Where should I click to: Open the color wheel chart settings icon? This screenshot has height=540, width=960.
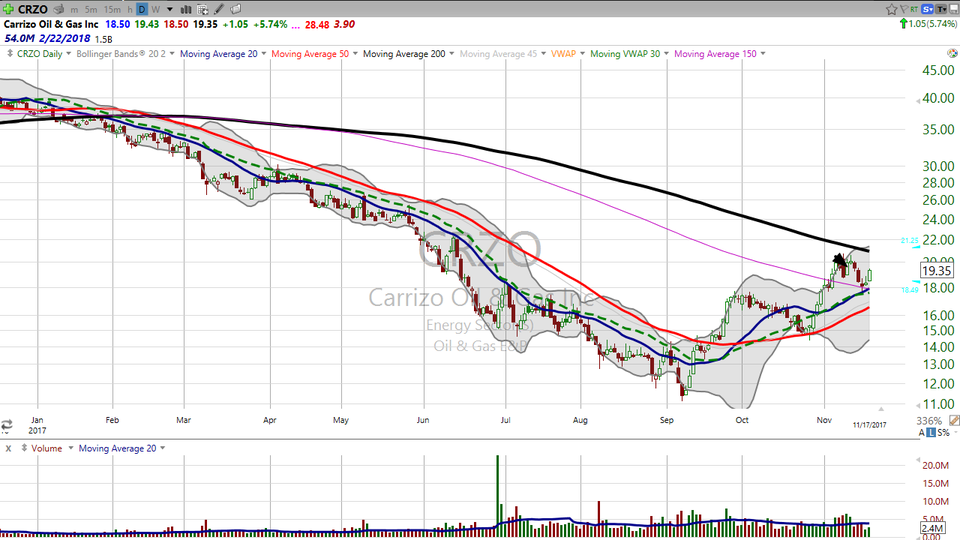pyautogui.click(x=952, y=54)
